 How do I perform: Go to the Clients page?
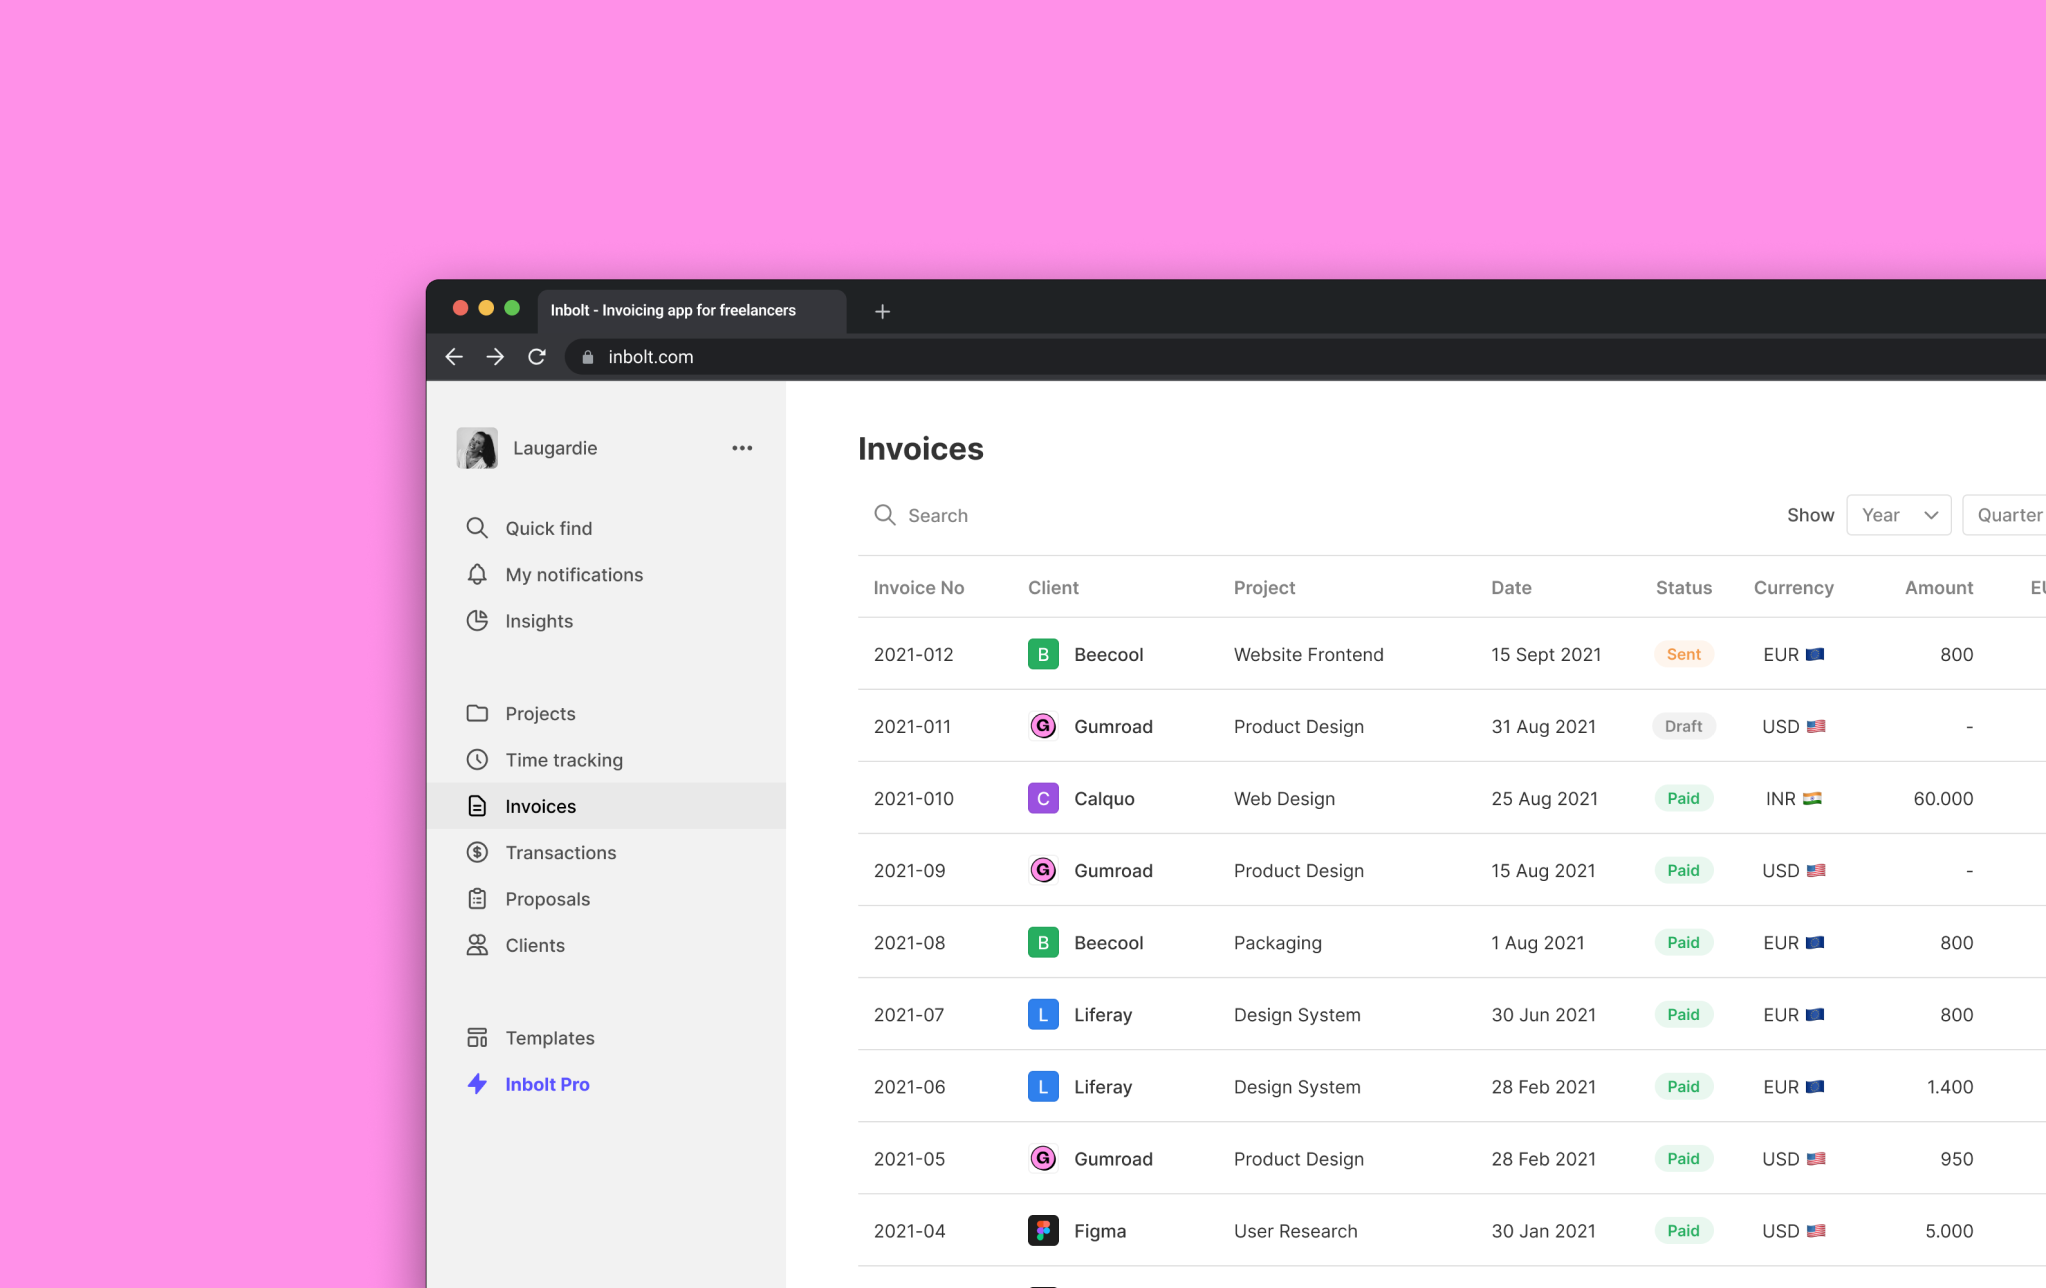[606, 945]
